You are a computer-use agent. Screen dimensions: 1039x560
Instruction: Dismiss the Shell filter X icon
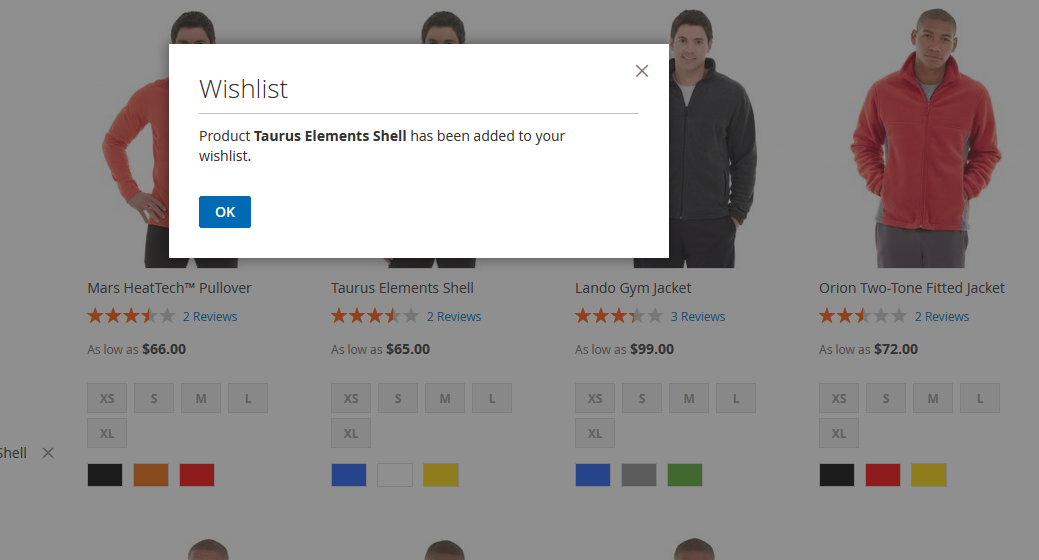pyautogui.click(x=48, y=453)
